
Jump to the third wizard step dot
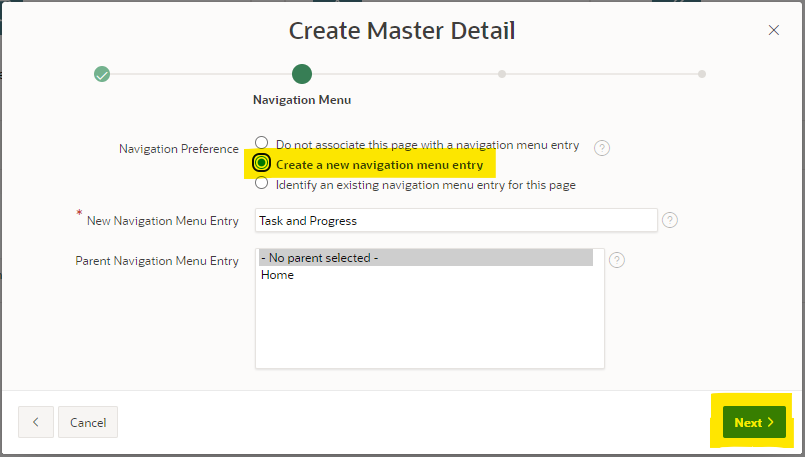pos(502,74)
